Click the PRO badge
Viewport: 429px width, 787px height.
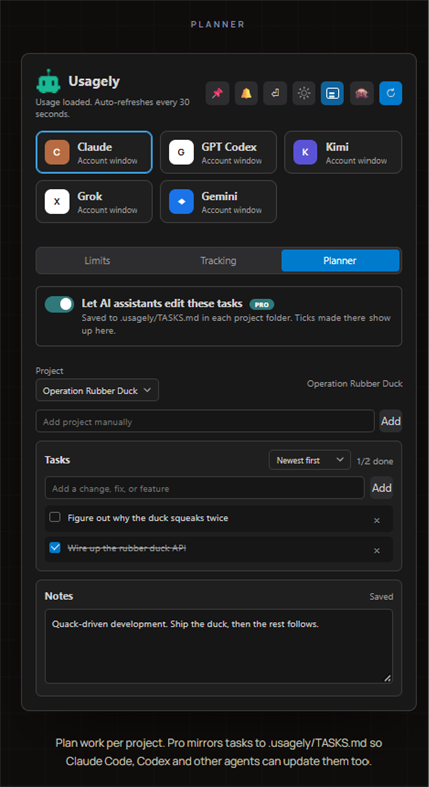point(262,304)
